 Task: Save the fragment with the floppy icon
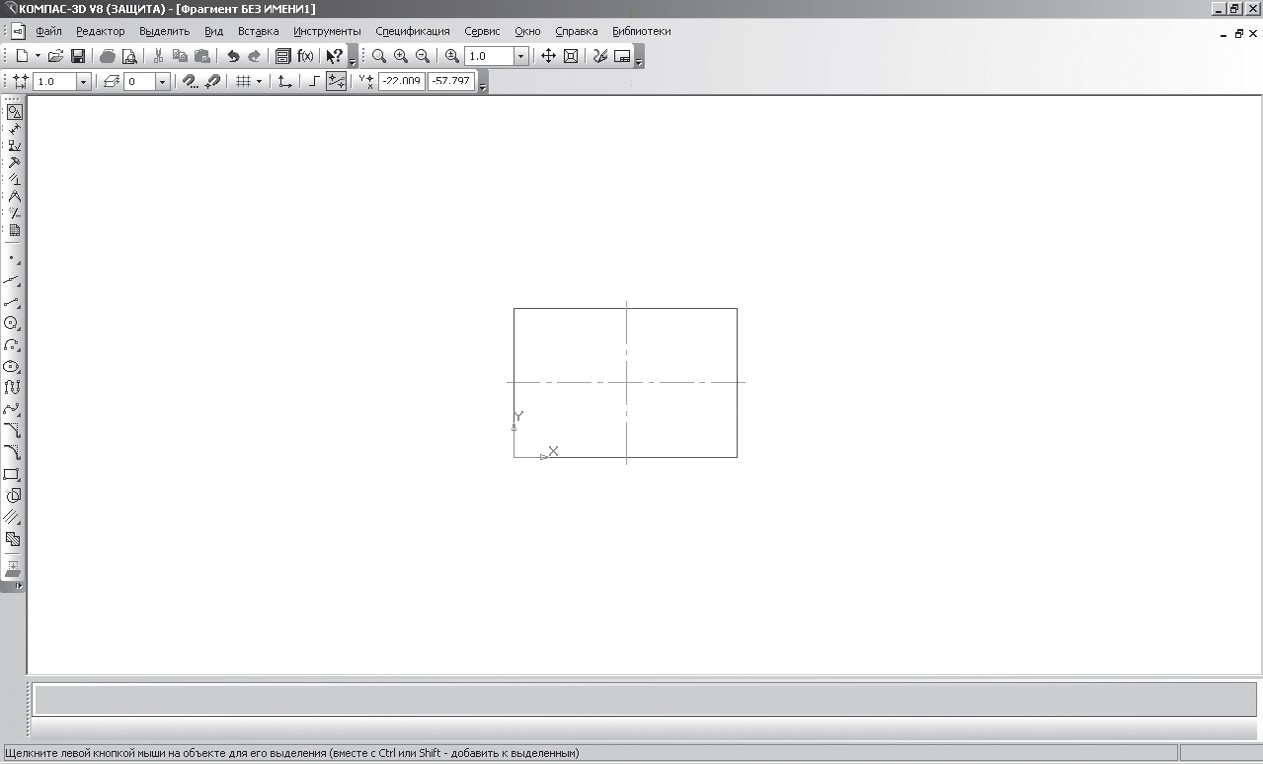78,57
